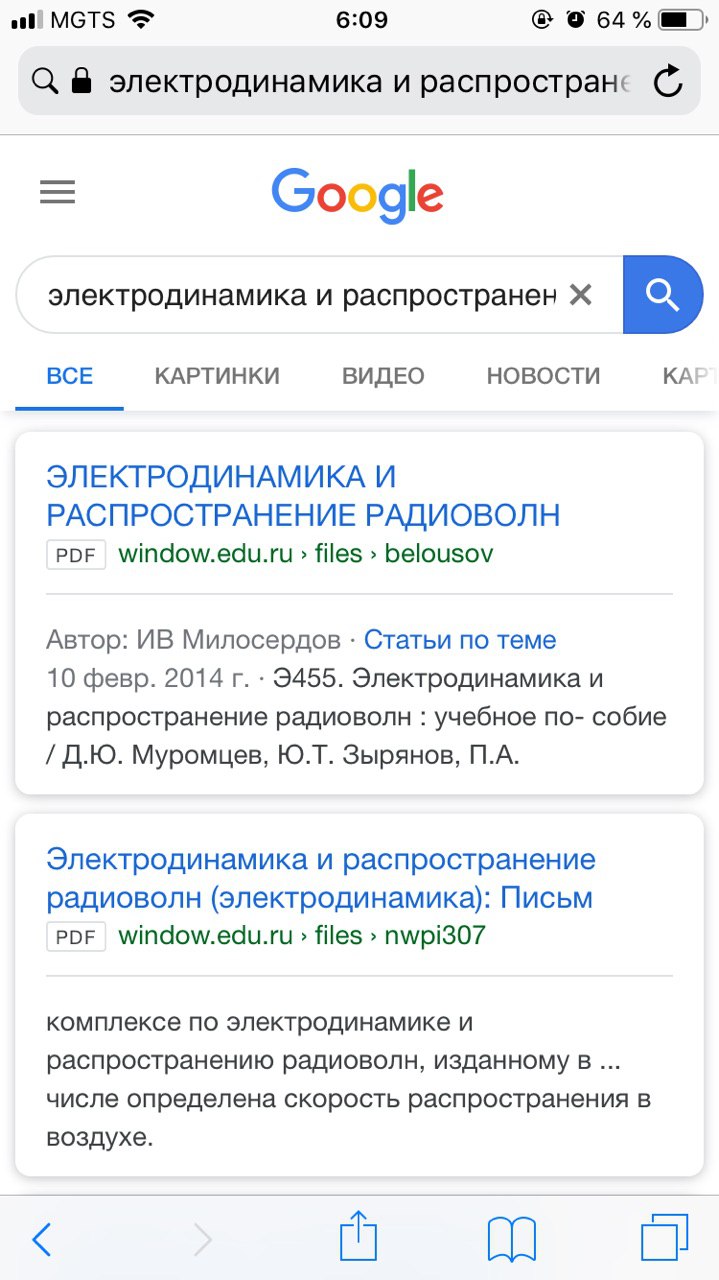This screenshot has width=719, height=1280.
Task: Open the first result ЭЛЕКТРОДИНАМИКА И РАСПРОСТРАНЕНИЕ РАДИОВОЛН
Action: point(303,495)
